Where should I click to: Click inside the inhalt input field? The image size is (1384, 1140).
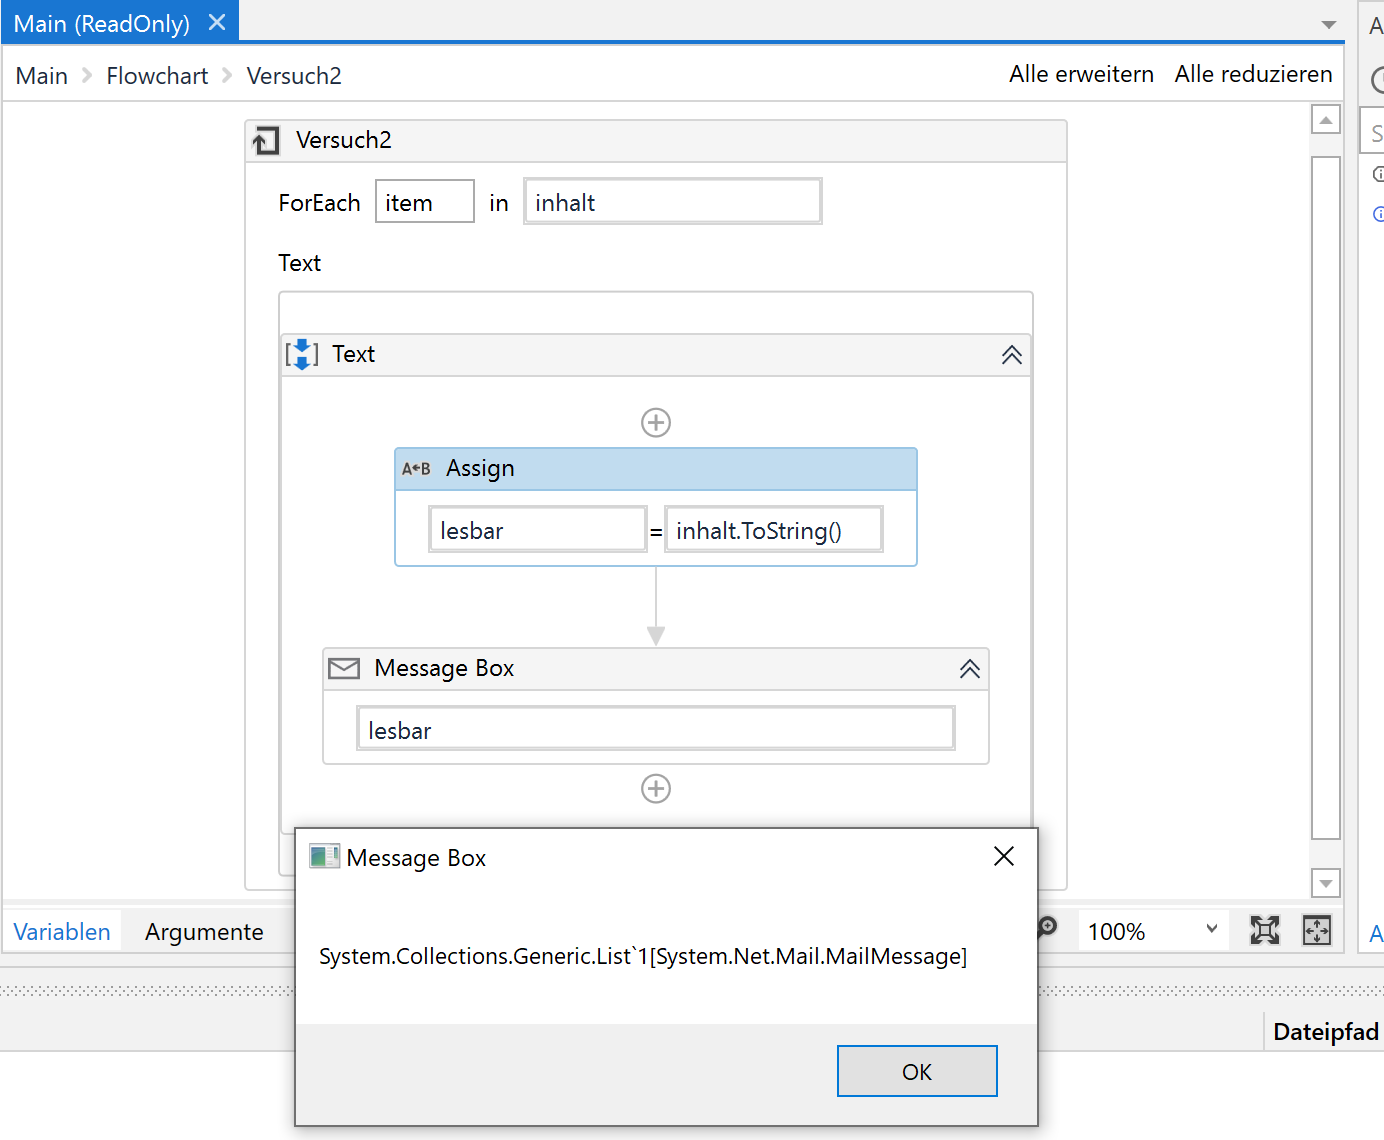click(x=672, y=201)
